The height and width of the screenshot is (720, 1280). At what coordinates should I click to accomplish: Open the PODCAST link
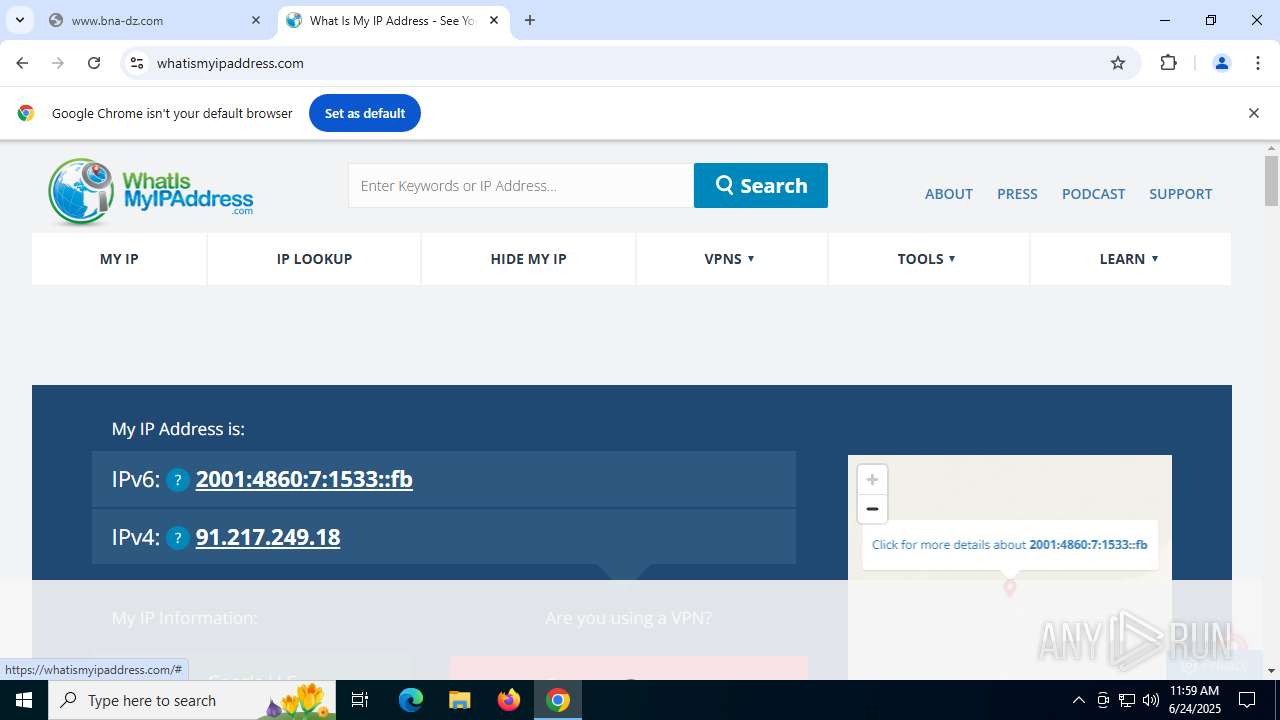click(x=1093, y=194)
